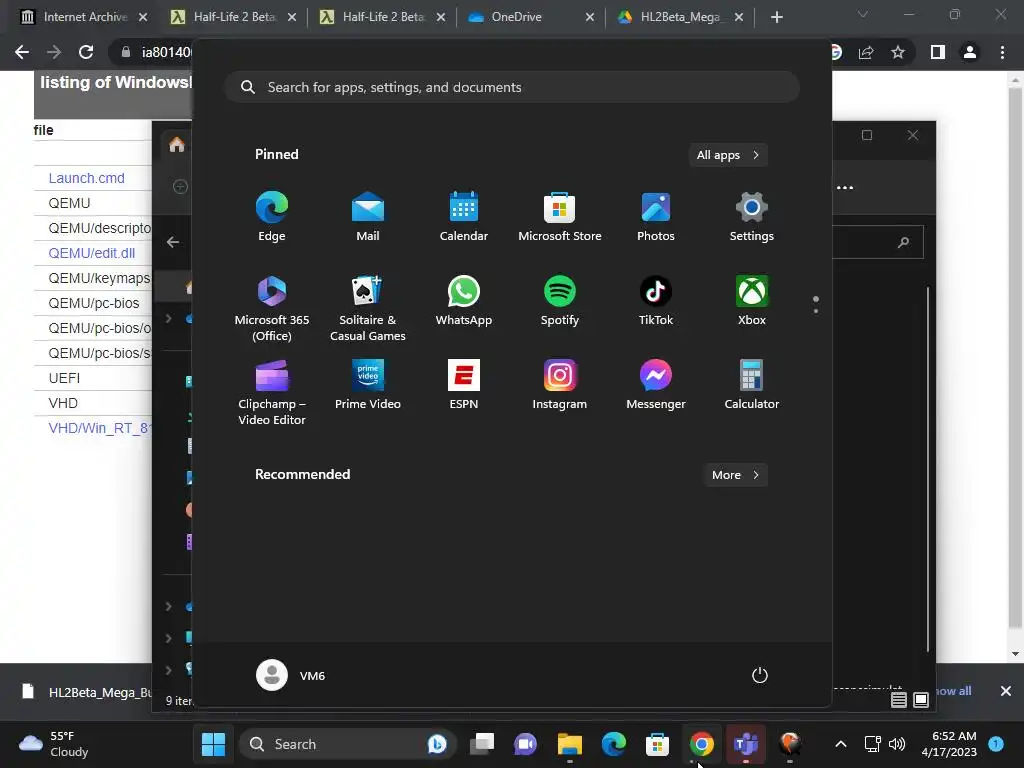Click the Start menu search box
Viewport: 1024px width, 768px height.
[x=512, y=87]
